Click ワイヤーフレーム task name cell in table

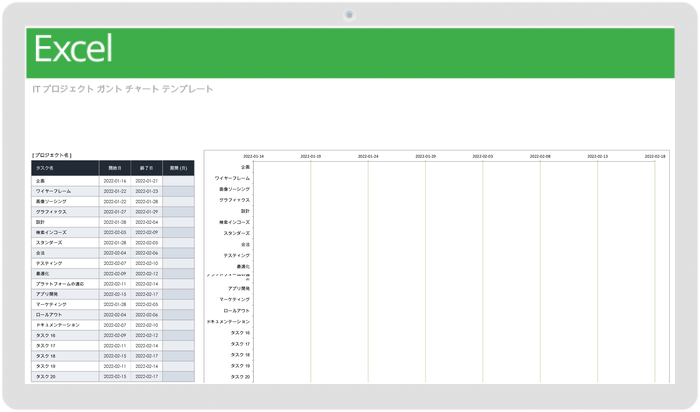coord(65,191)
